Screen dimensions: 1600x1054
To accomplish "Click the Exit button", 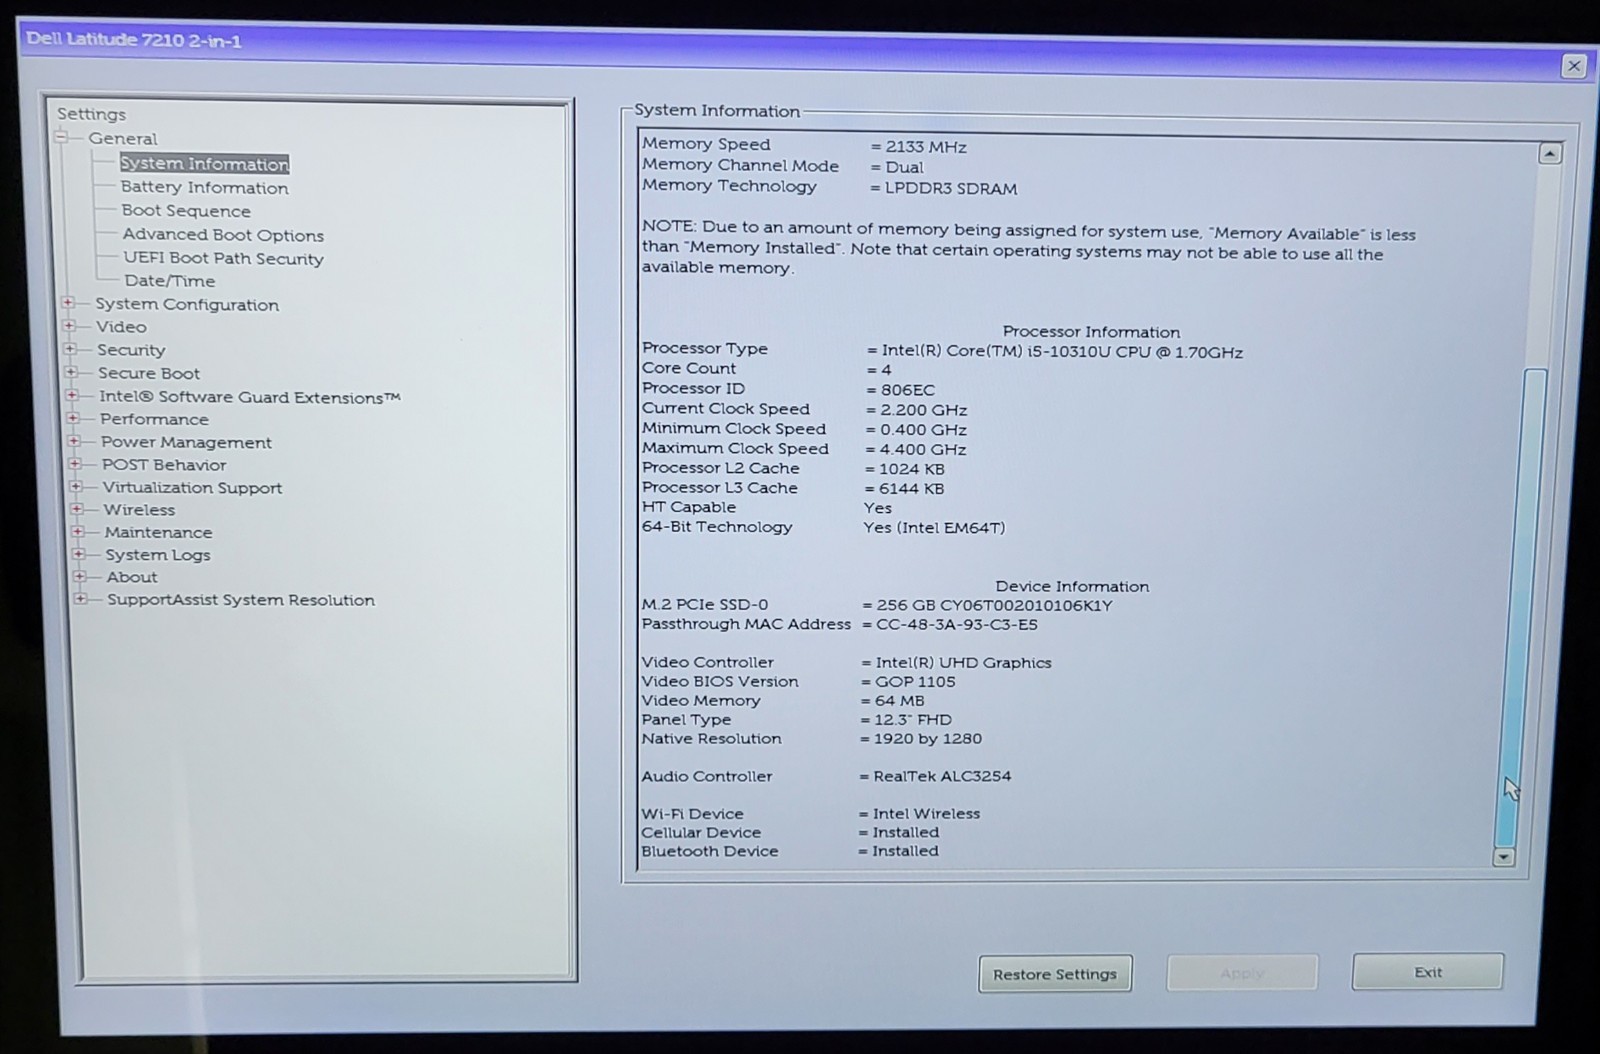I will click(x=1428, y=972).
